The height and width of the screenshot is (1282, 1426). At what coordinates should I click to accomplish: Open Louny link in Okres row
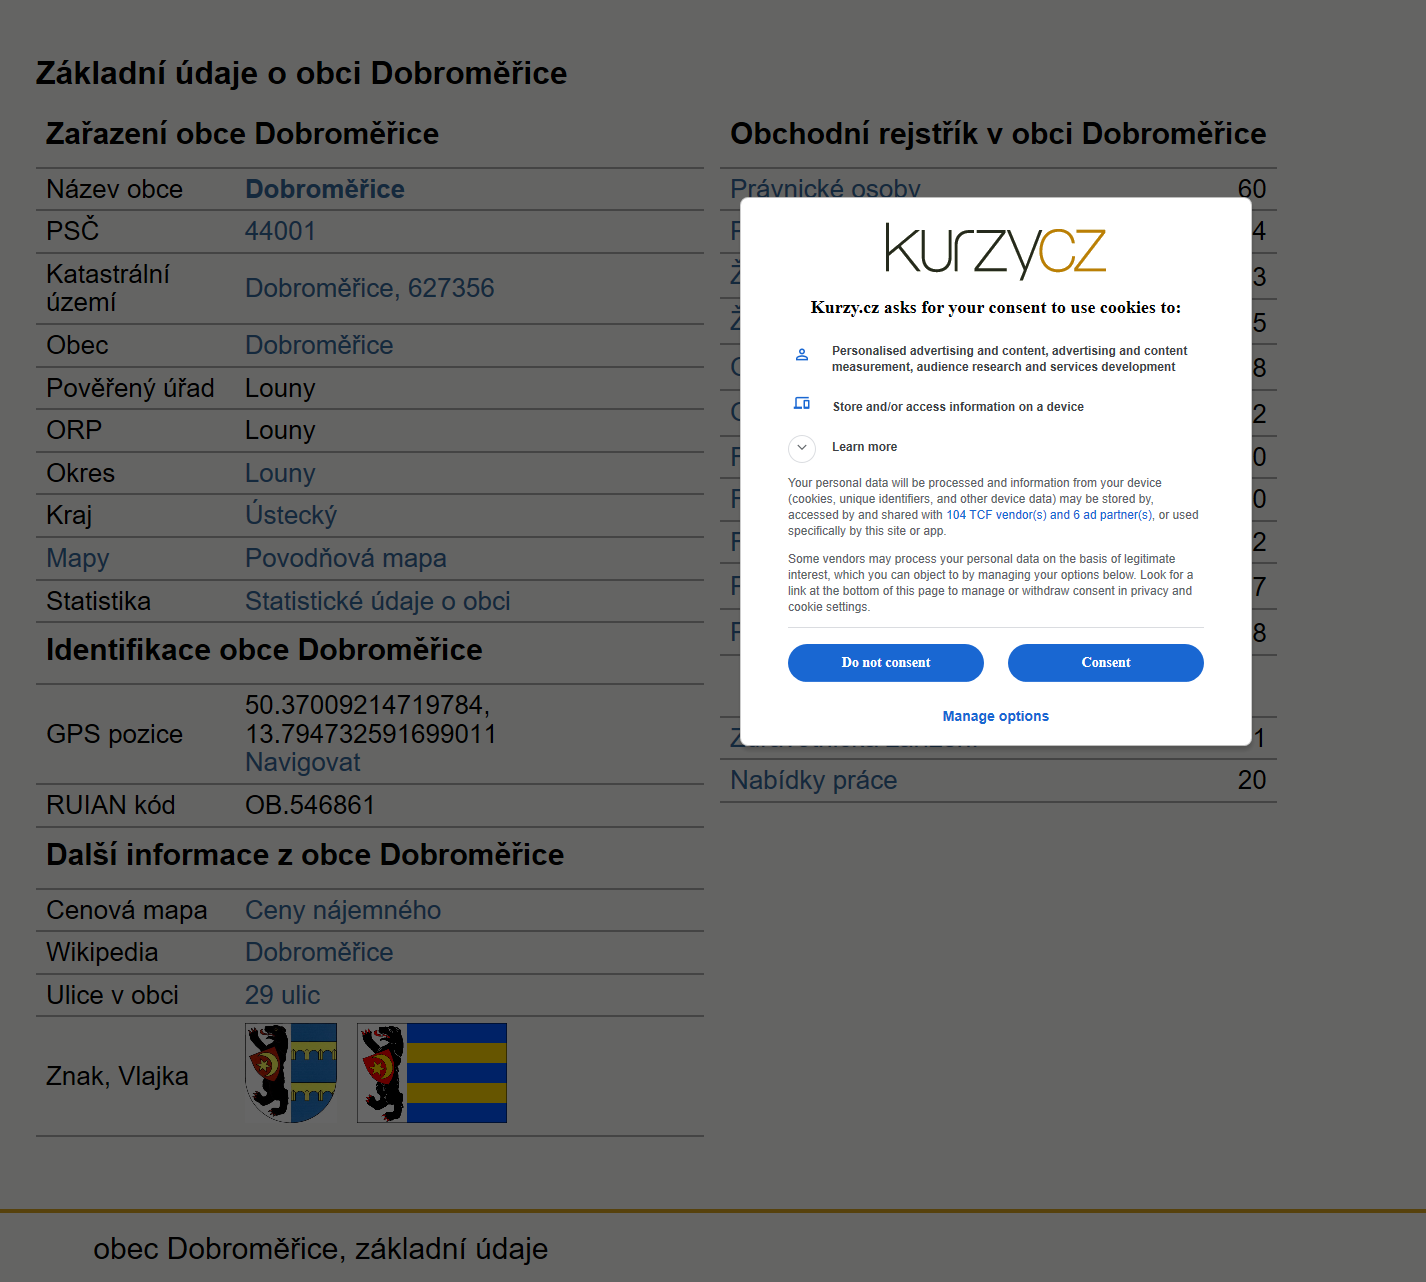click(x=280, y=473)
